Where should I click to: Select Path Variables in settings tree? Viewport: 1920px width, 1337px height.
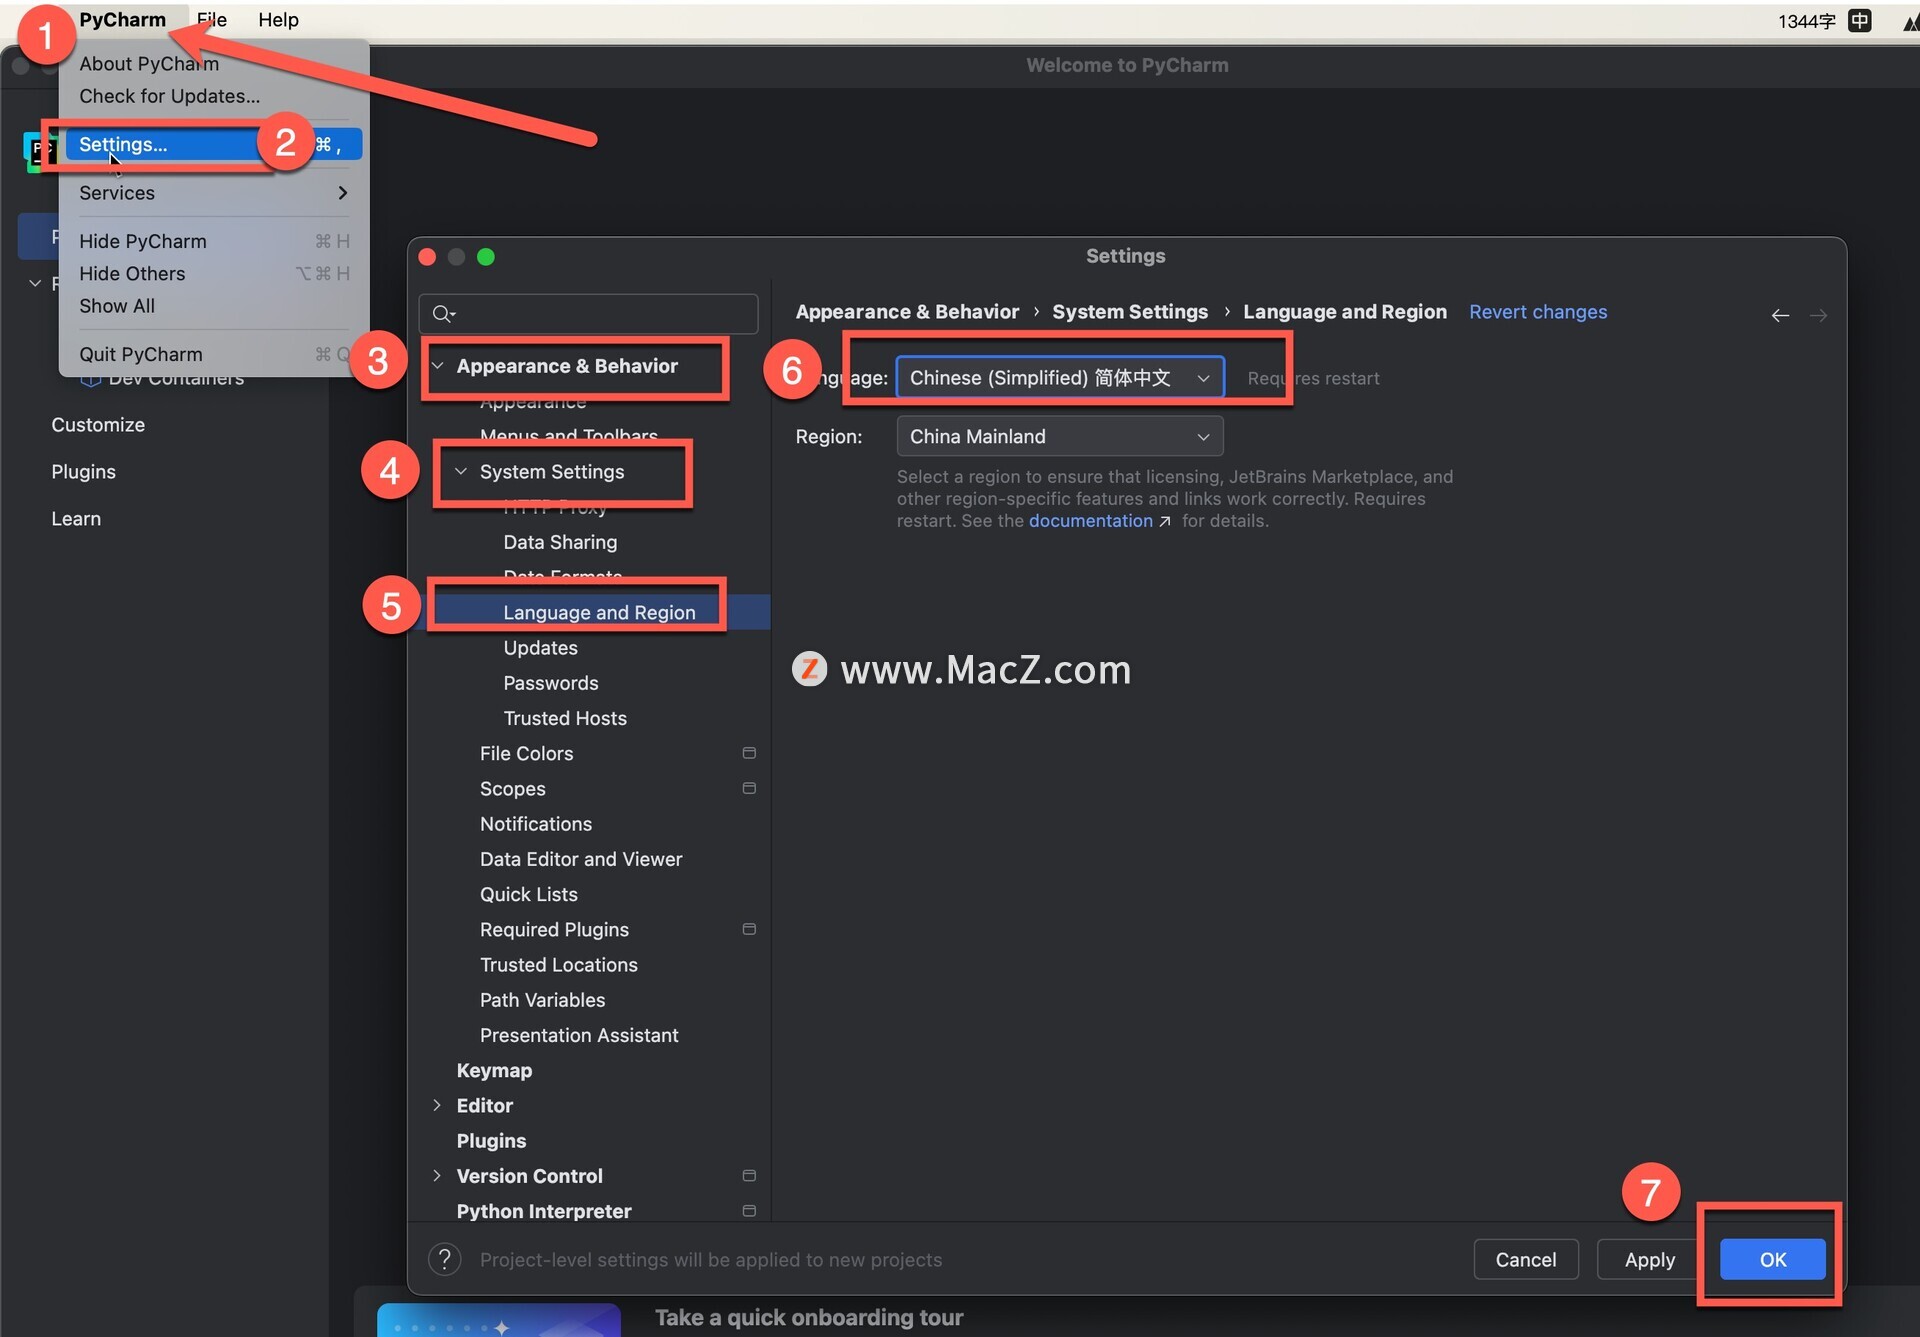tap(542, 1000)
